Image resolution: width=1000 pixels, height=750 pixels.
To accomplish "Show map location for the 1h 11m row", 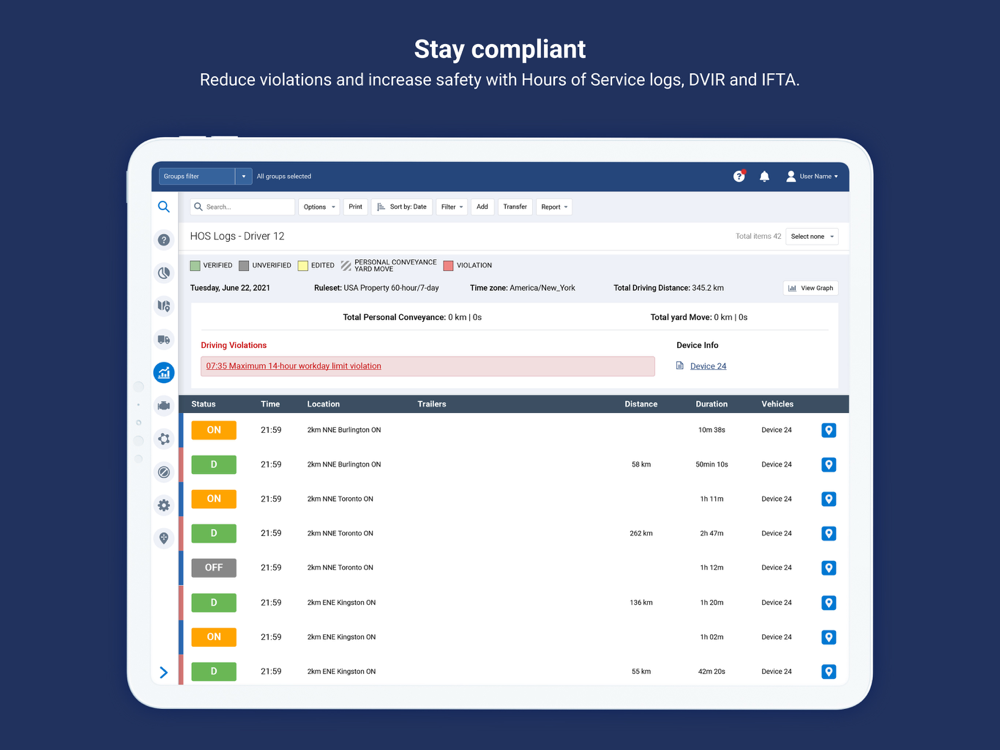I will pos(828,499).
